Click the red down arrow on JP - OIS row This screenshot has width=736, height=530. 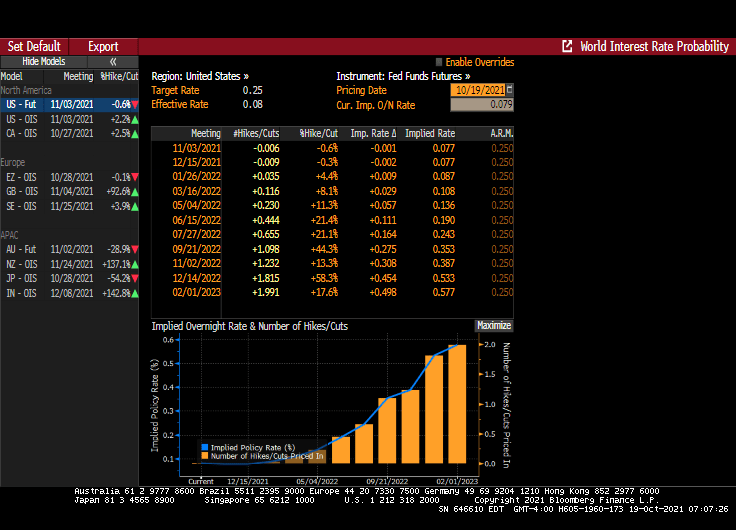pyautogui.click(x=135, y=278)
